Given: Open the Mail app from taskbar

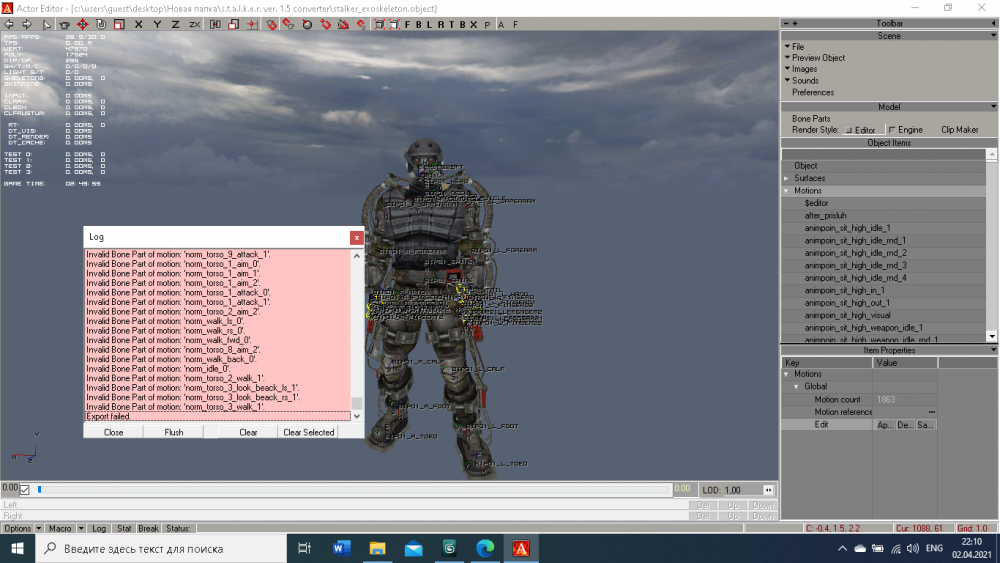Looking at the screenshot, I should tap(413, 548).
